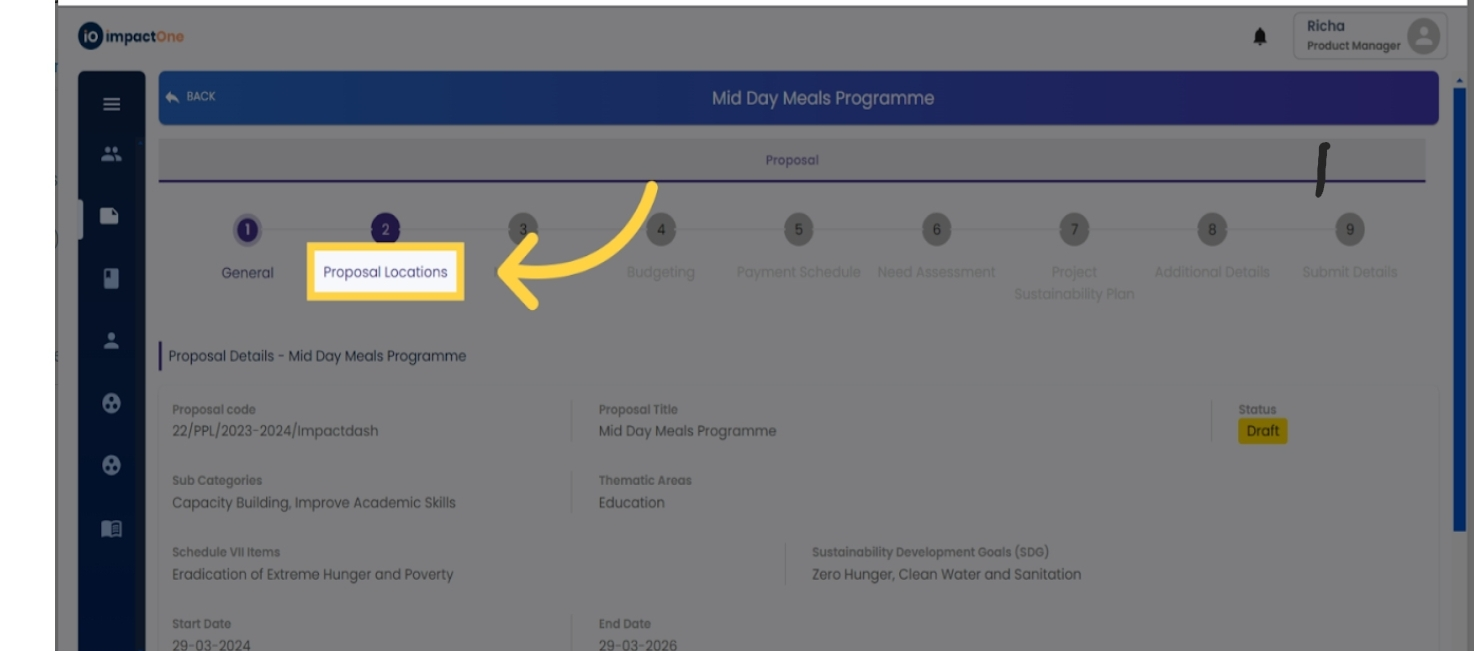The image size is (1484, 651).
Task: Click step circle number 3
Action: (522, 230)
